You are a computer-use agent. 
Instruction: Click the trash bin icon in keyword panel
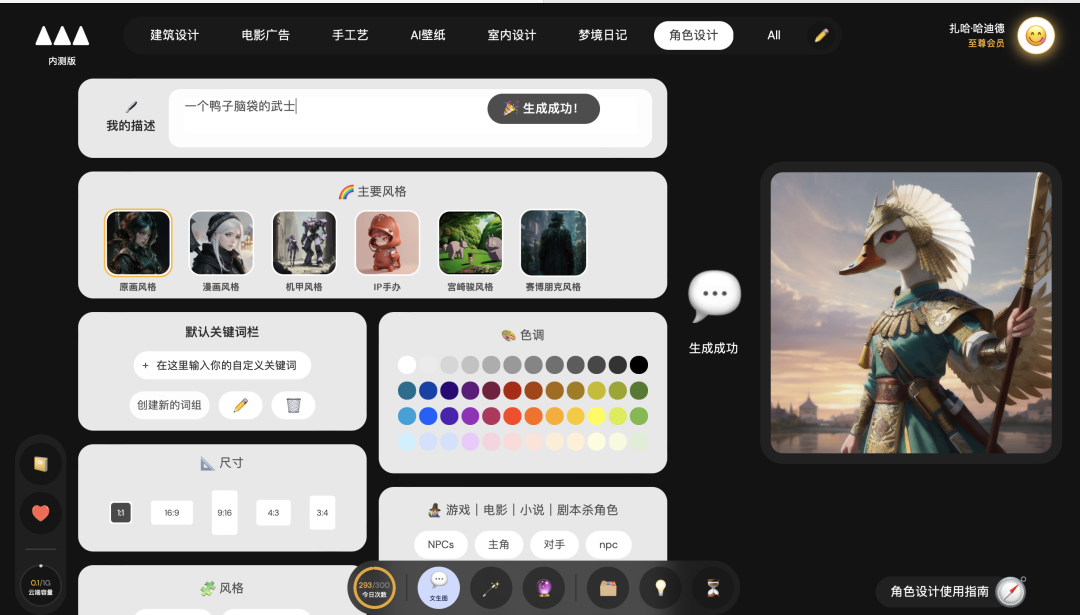[x=293, y=405]
